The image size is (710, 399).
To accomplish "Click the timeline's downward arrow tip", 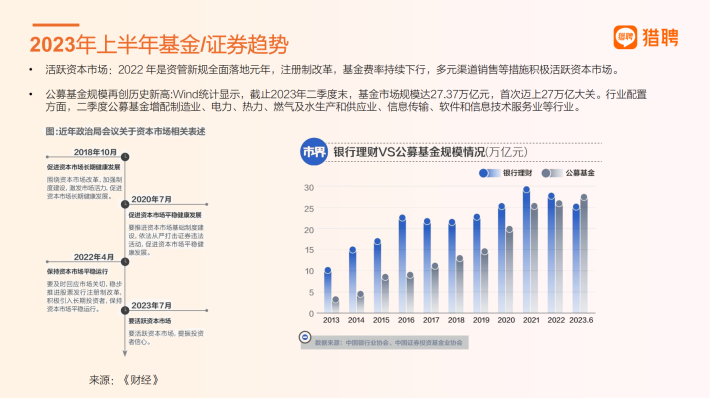I will click(125, 354).
